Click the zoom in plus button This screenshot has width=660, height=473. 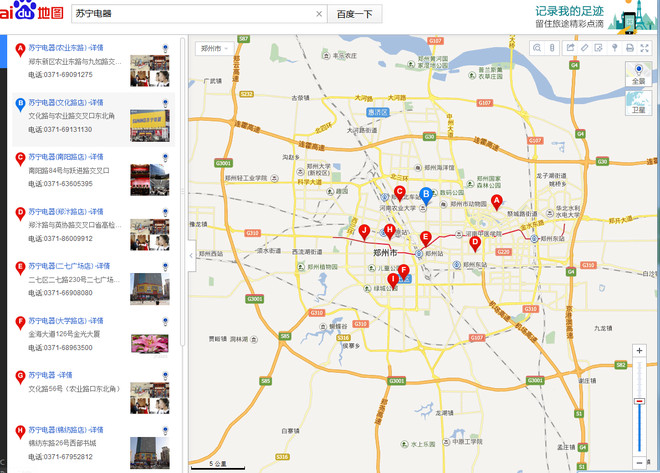(x=639, y=350)
